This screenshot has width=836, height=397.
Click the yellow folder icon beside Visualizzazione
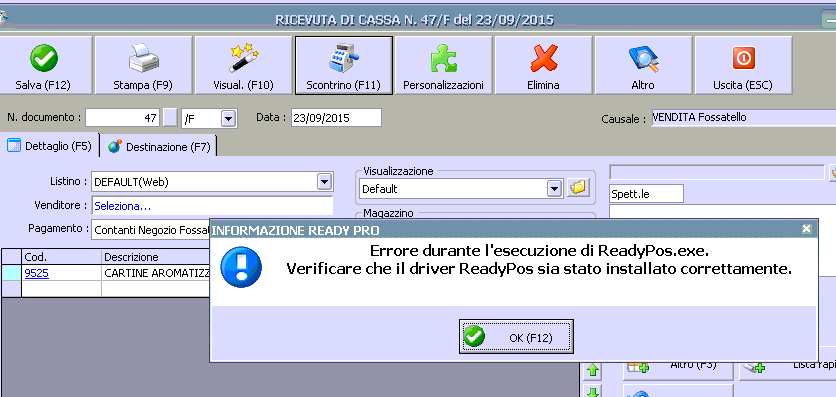tap(578, 188)
